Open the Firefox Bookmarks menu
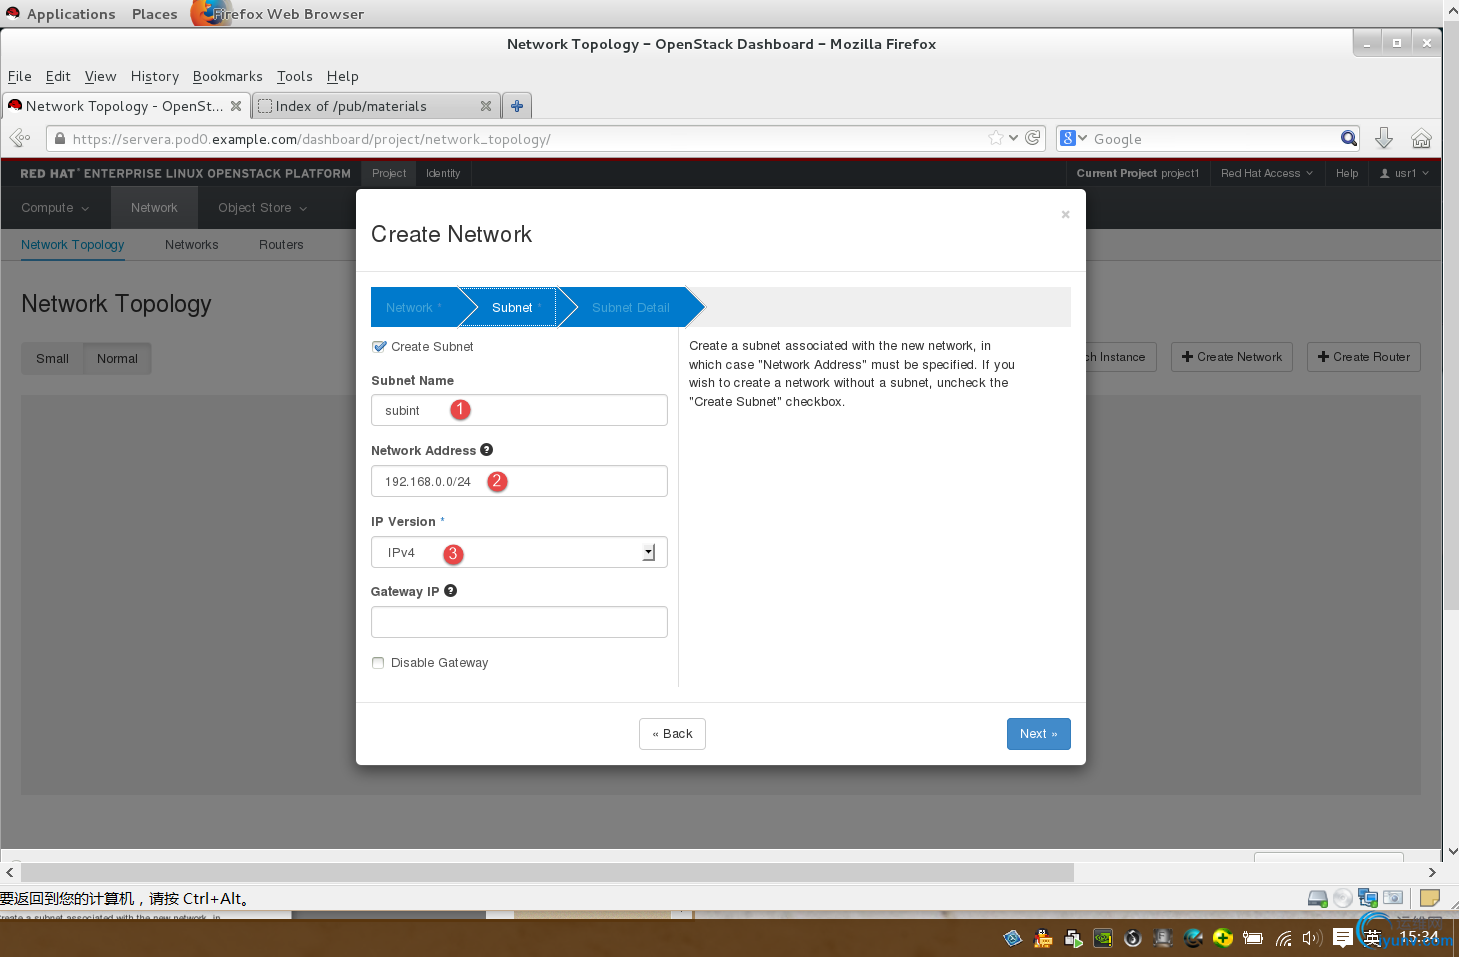1459x957 pixels. [x=228, y=76]
